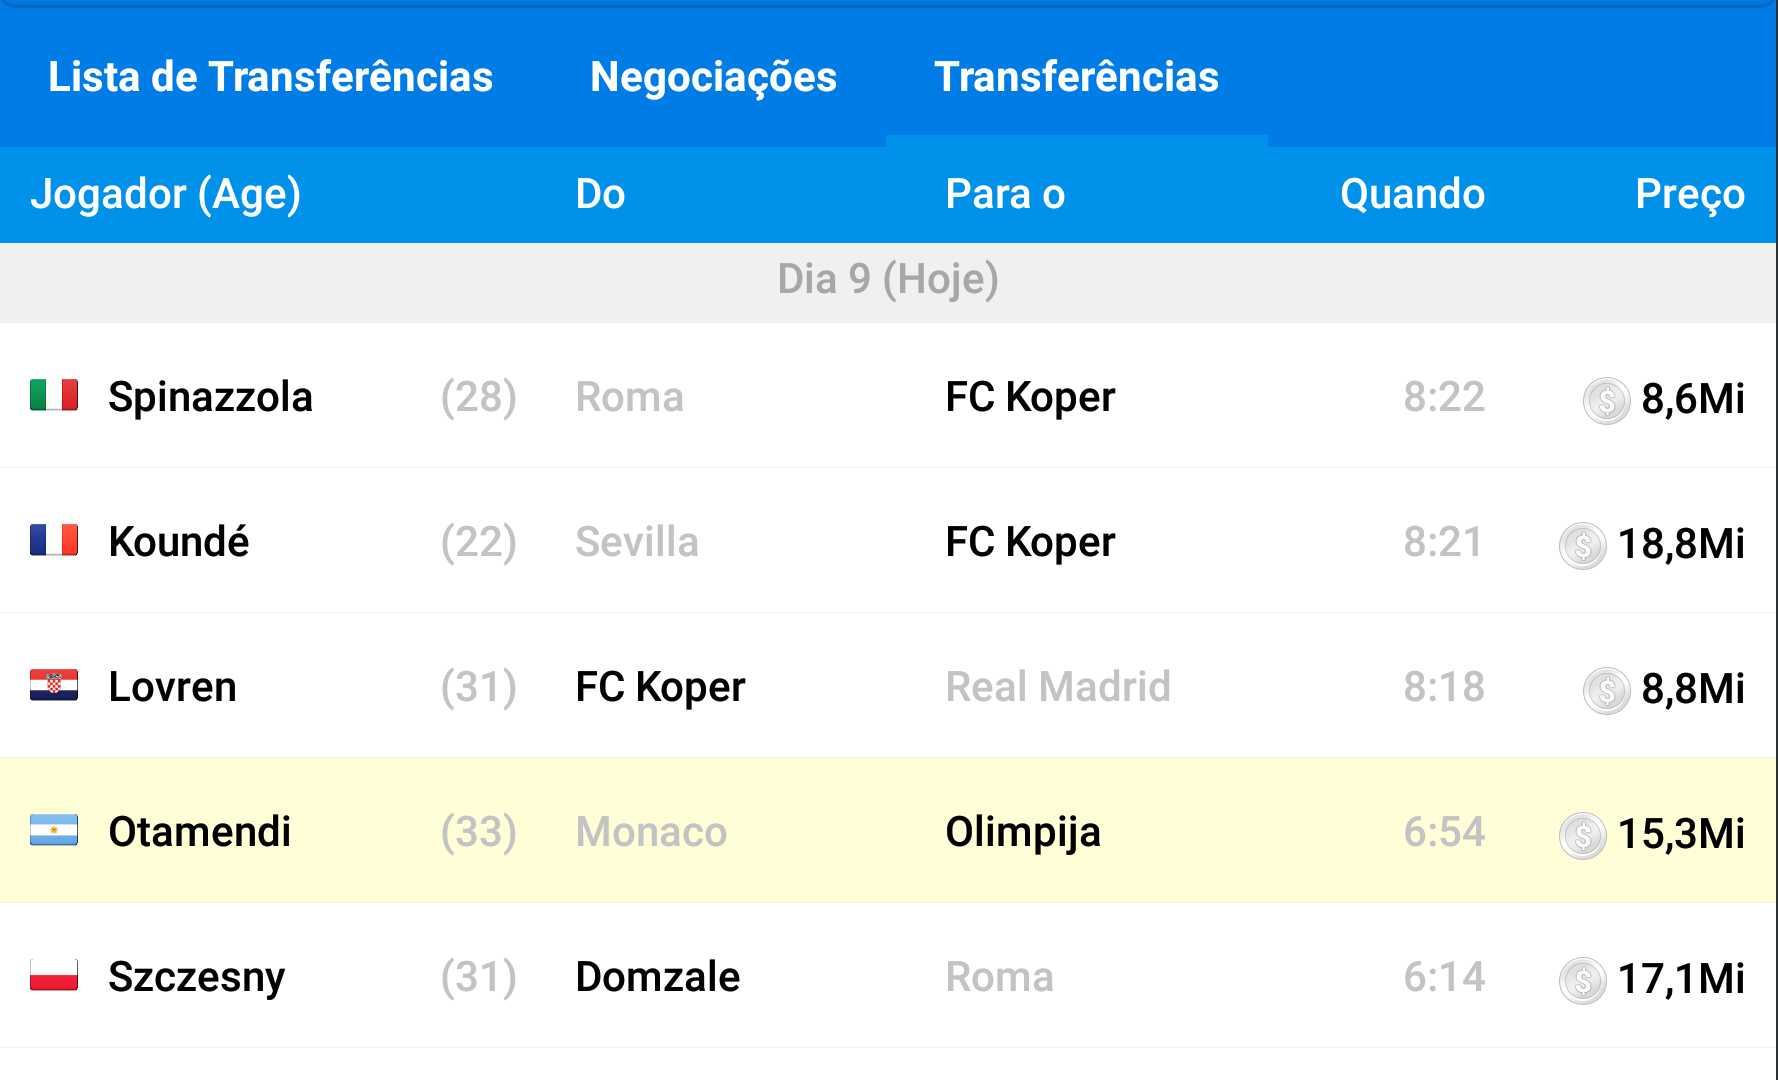
Task: Open FC Koper in Koundé's row
Action: 1030,542
